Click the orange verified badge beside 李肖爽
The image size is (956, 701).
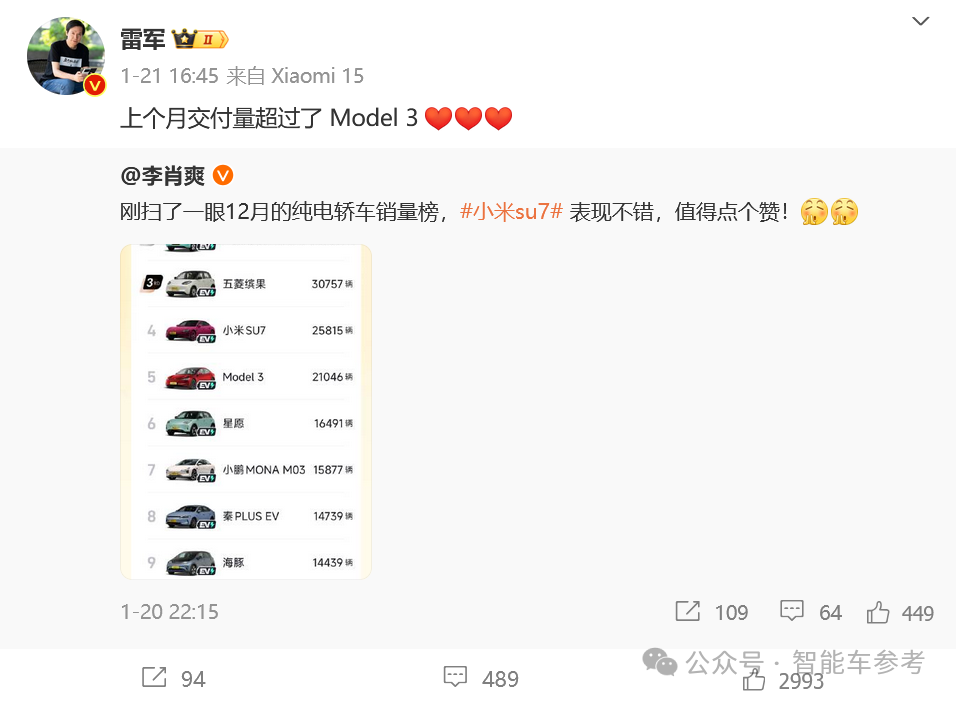pos(223,176)
